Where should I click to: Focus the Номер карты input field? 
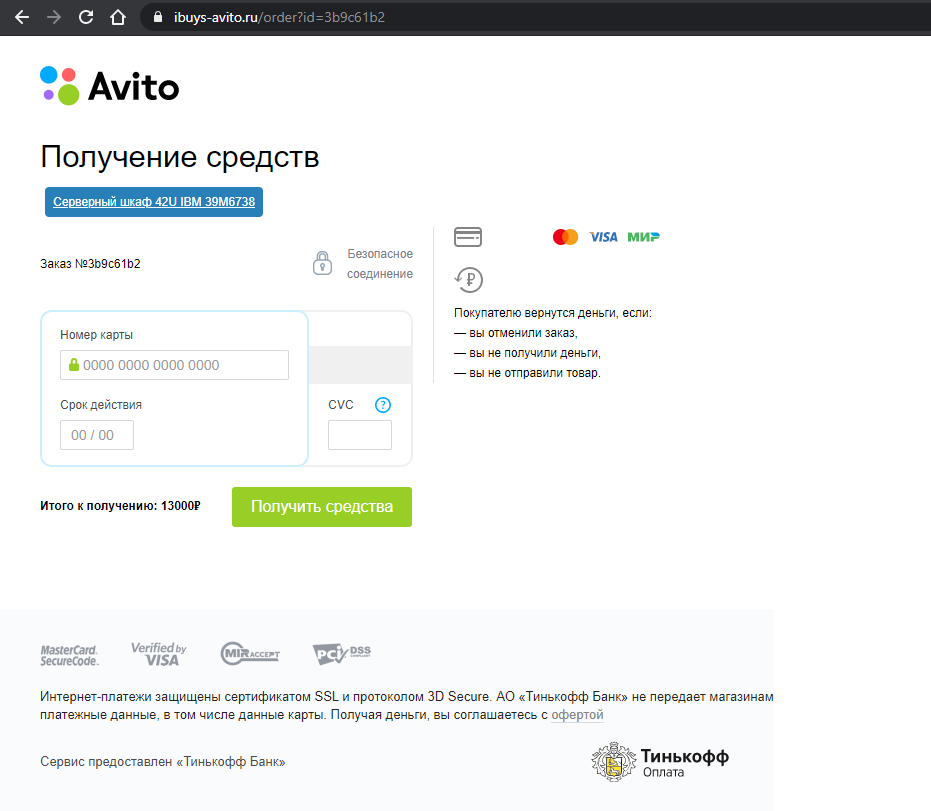coord(175,365)
